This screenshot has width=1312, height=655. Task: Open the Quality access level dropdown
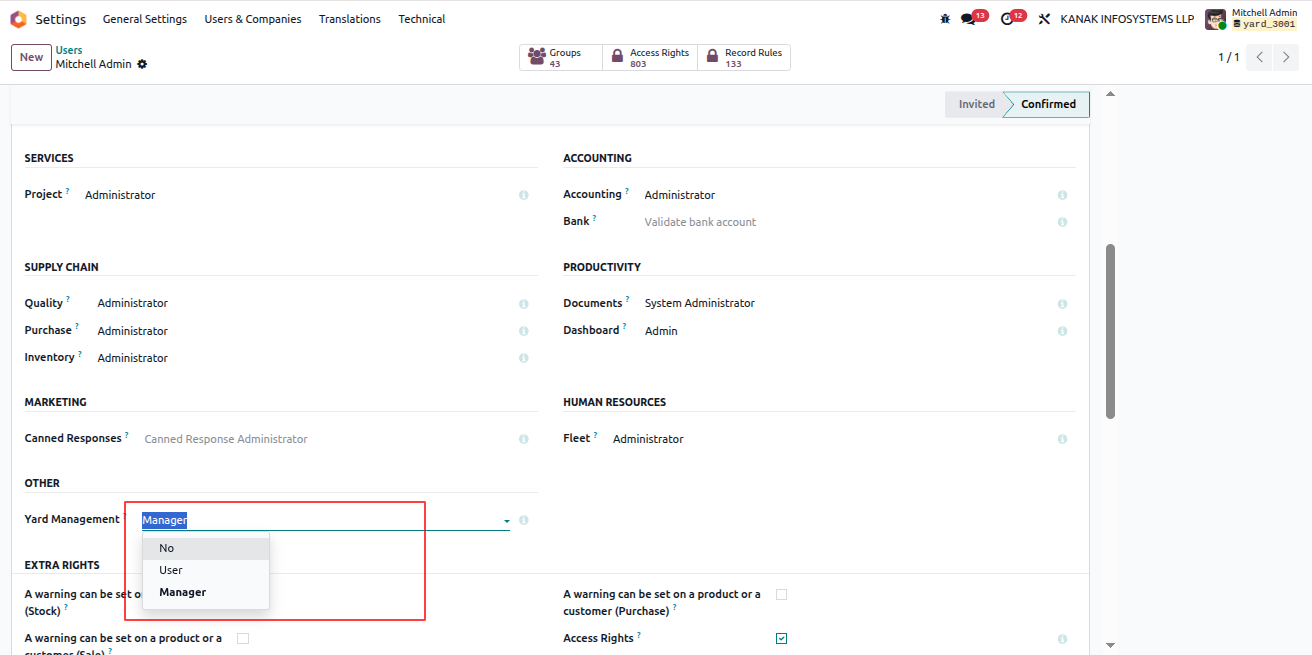tap(303, 303)
